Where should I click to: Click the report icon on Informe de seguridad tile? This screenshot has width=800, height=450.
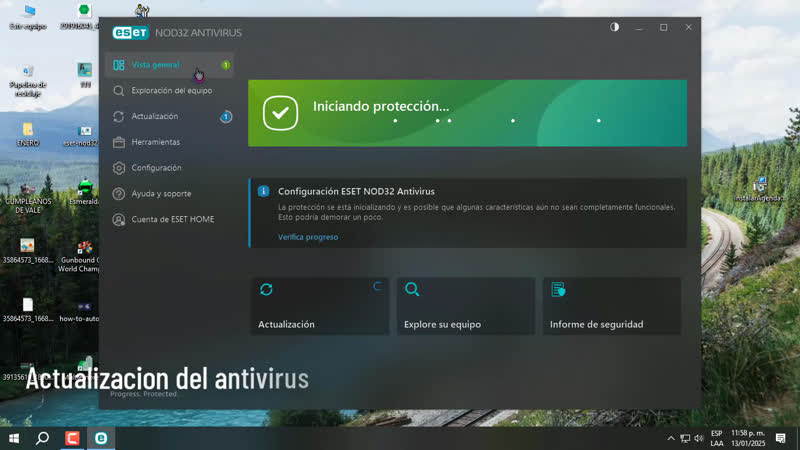tap(558, 289)
